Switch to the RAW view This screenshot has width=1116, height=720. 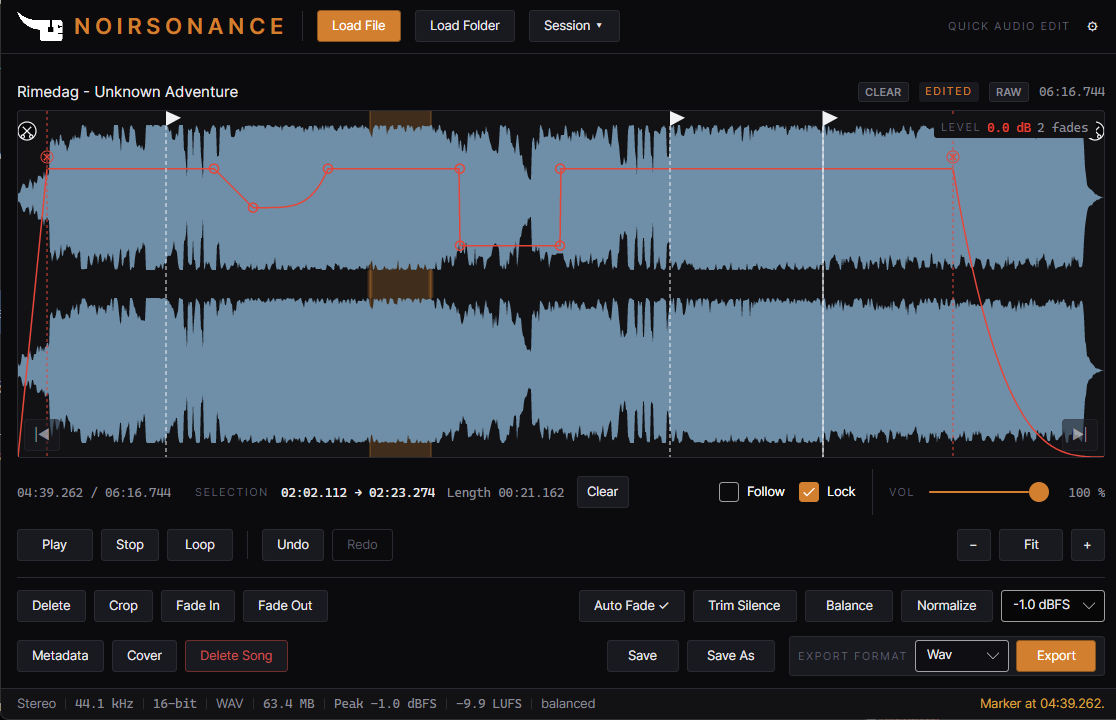pyautogui.click(x=1008, y=92)
